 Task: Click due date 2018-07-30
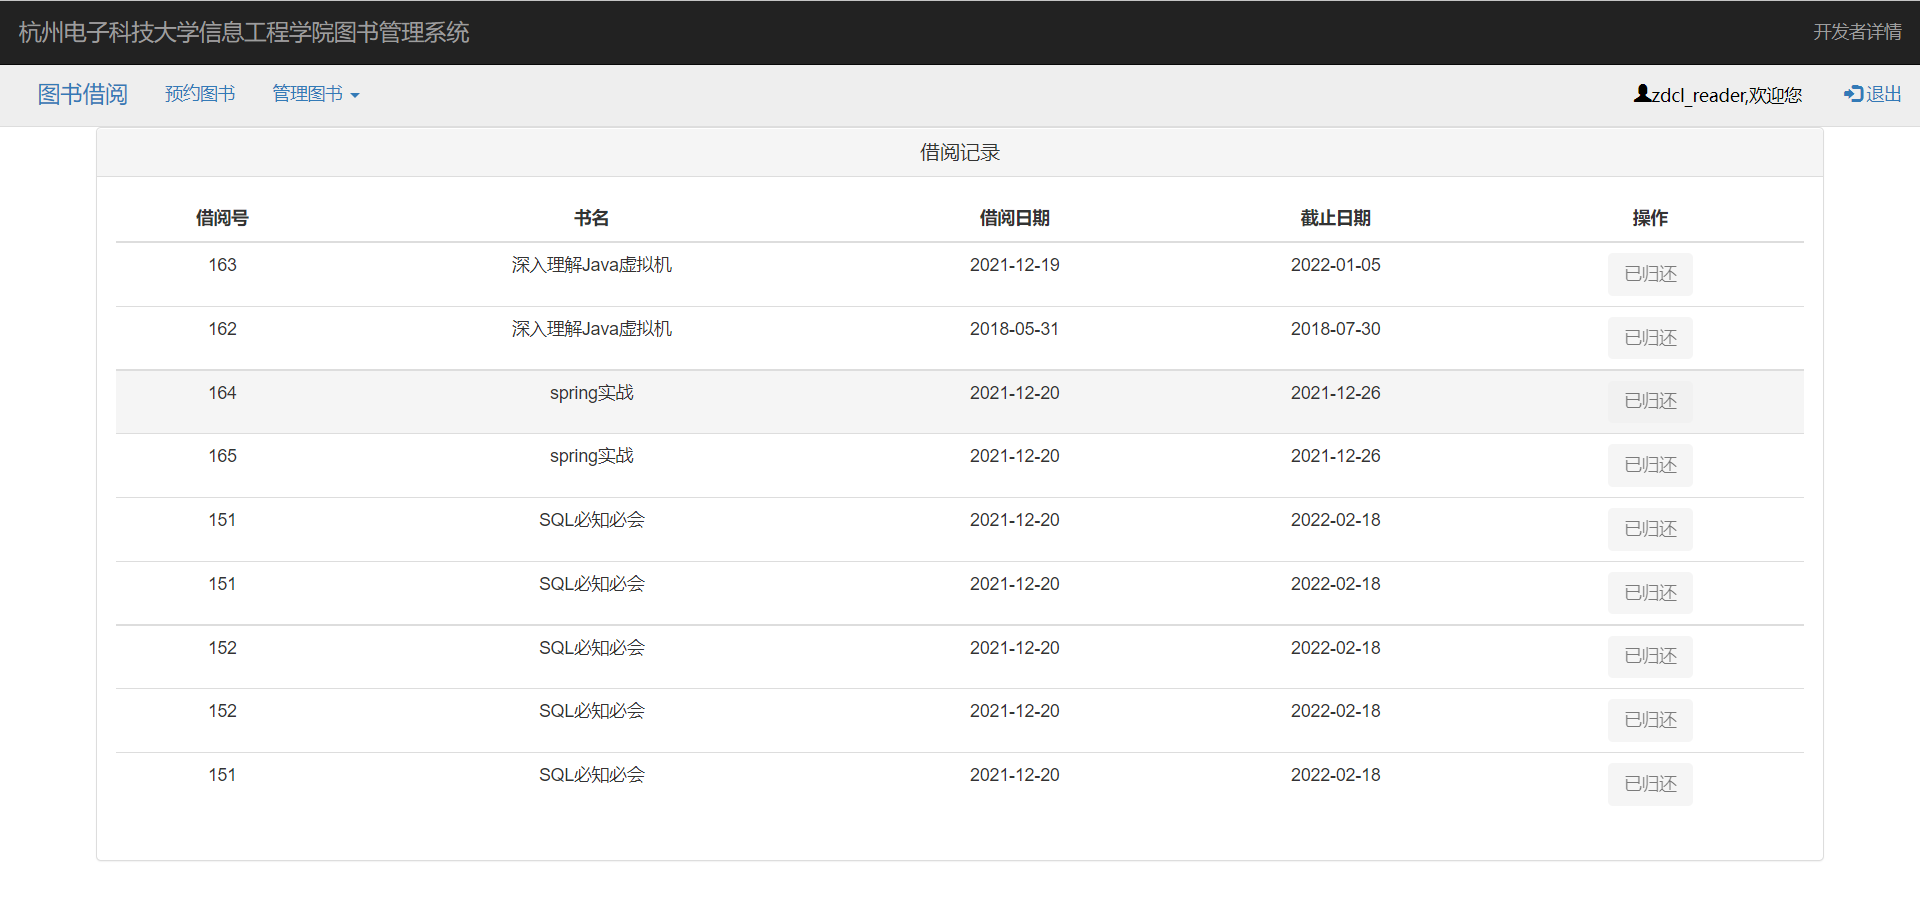point(1335,329)
